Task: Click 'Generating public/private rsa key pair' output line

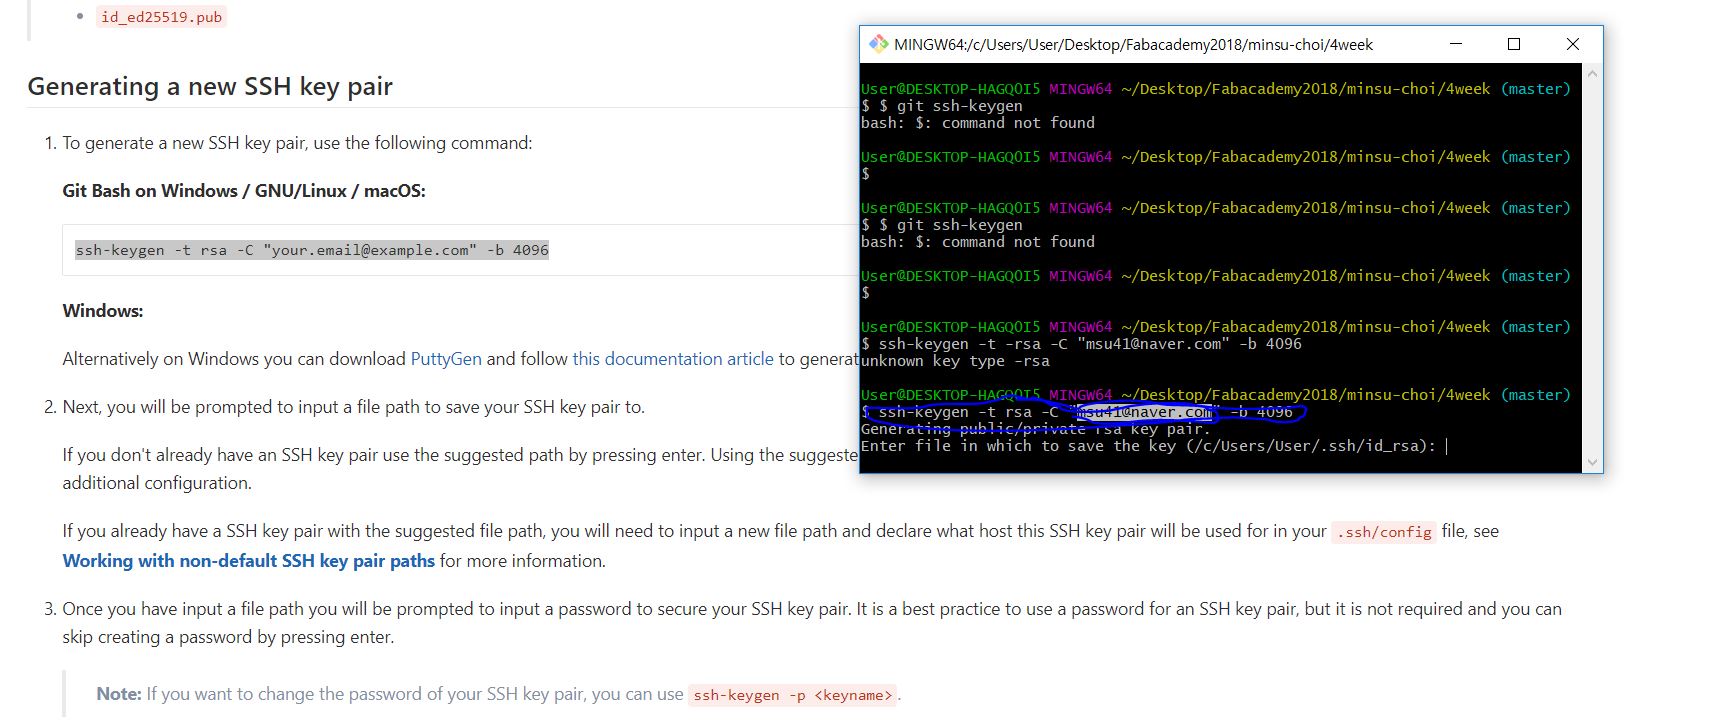Action: (1036, 429)
